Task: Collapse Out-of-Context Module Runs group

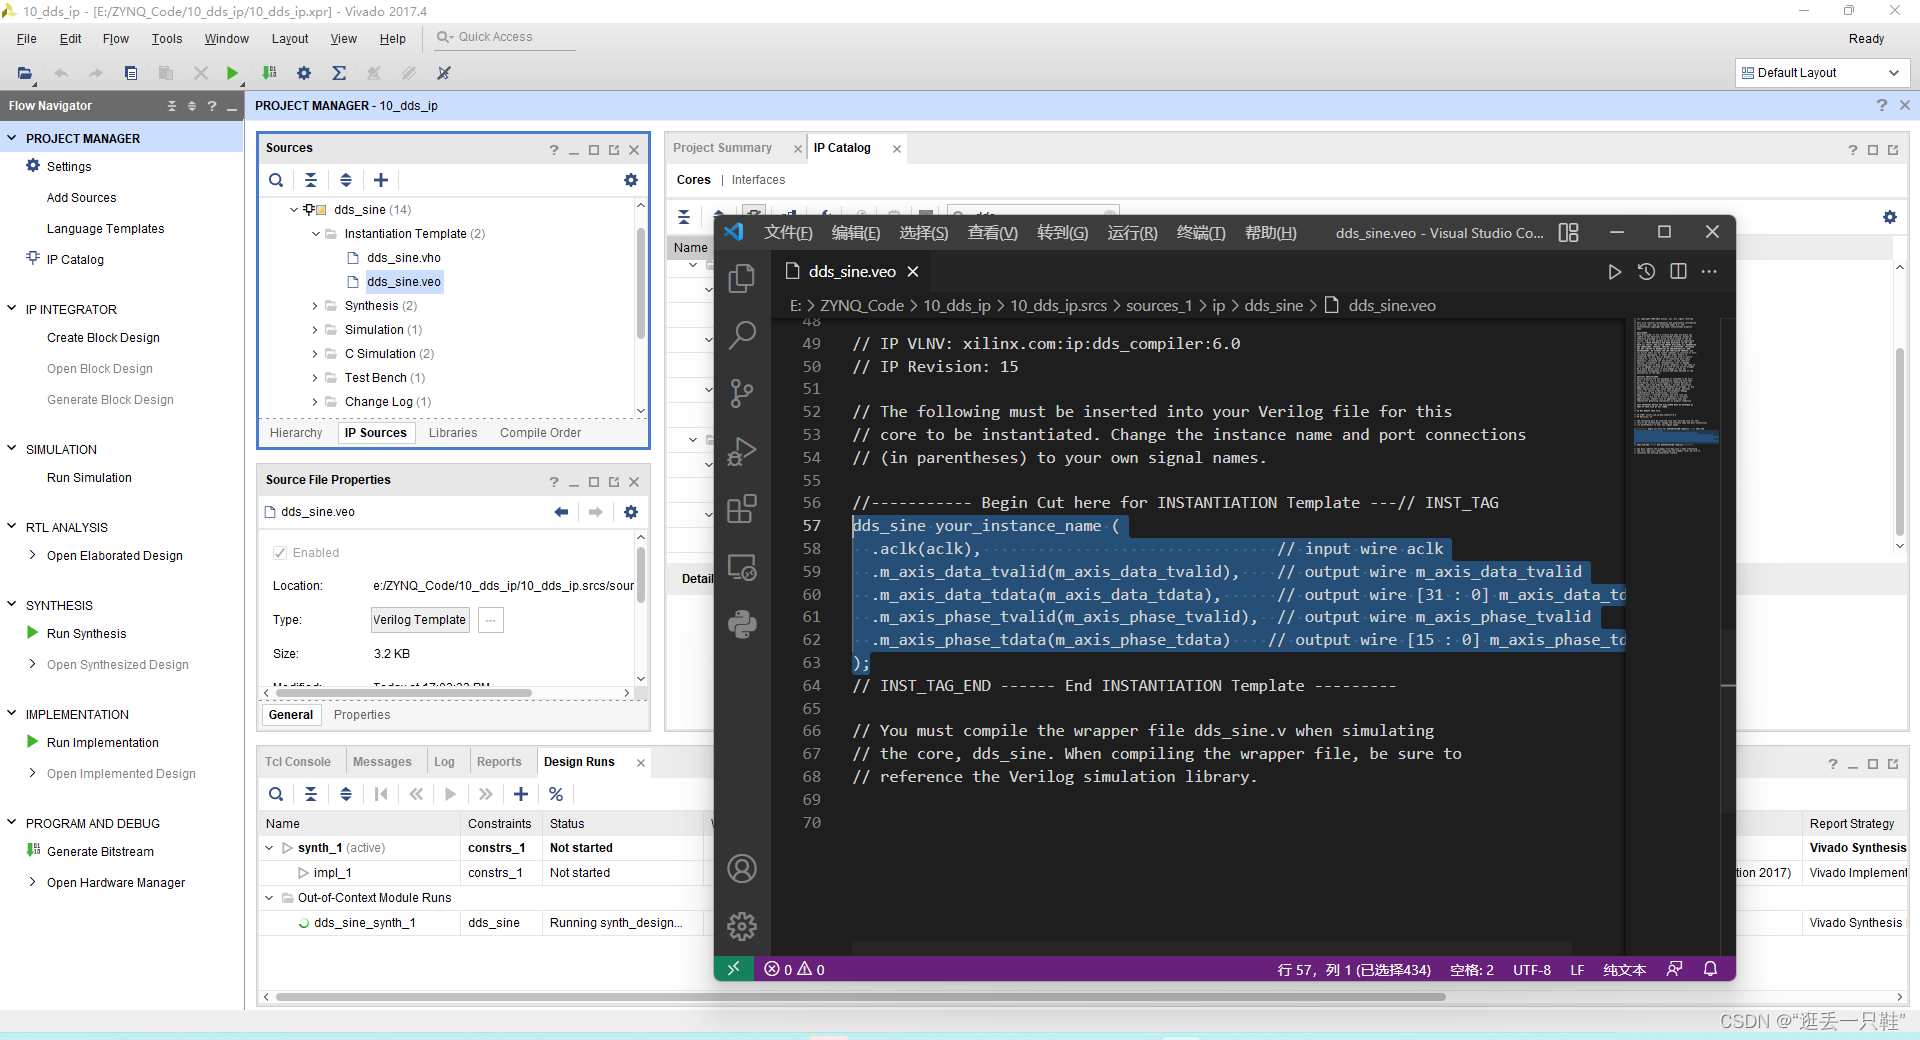Action: coord(269,898)
